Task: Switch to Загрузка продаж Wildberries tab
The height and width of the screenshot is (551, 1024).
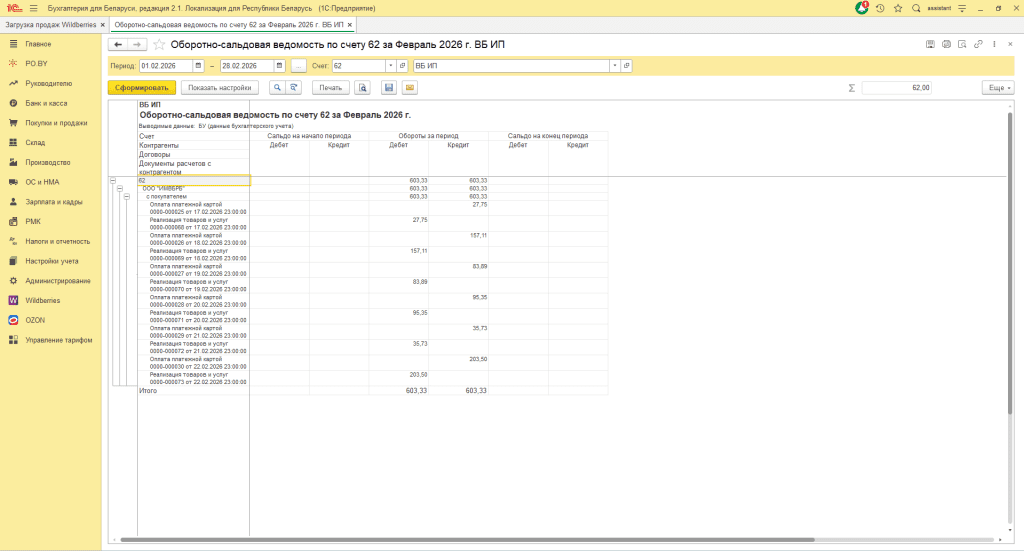Action: click(x=50, y=23)
